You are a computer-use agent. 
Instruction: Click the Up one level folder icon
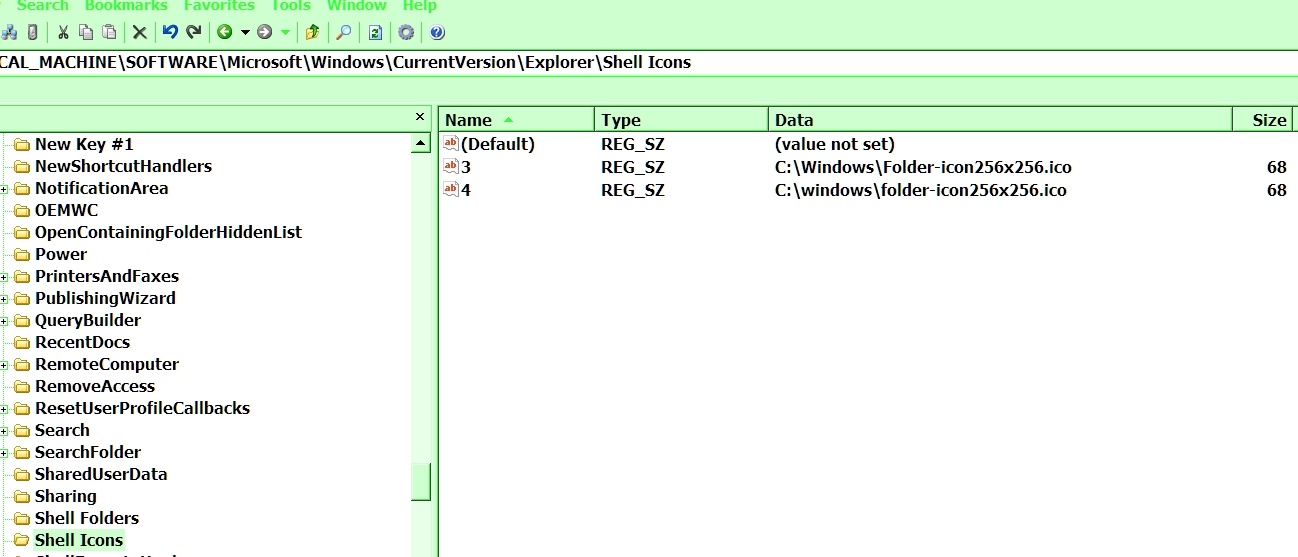(313, 32)
